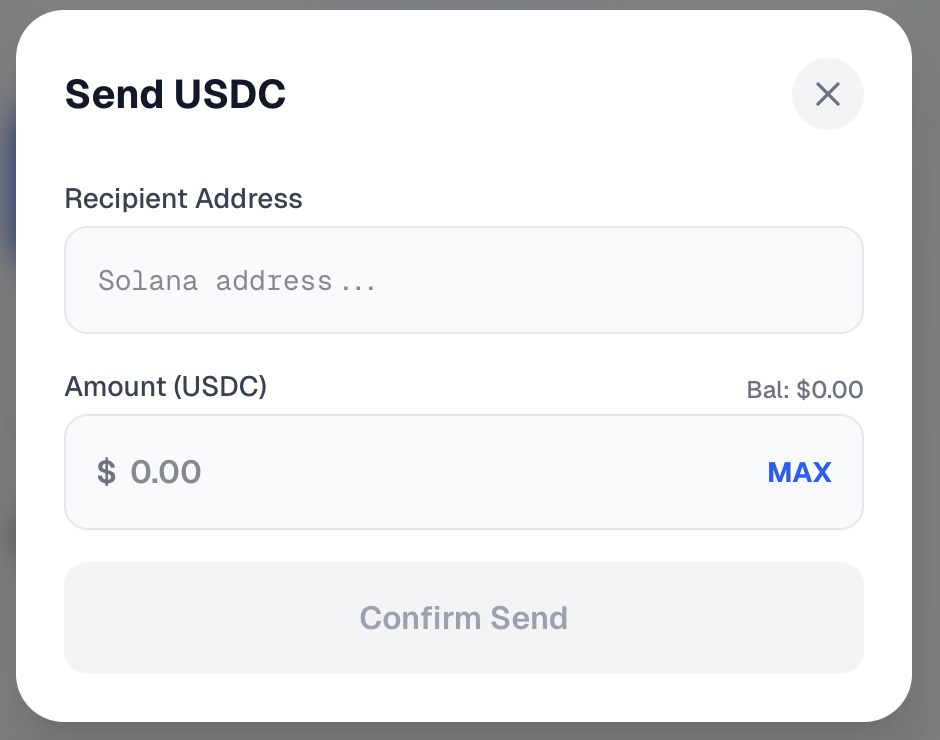The image size is (940, 740).
Task: Click the available balance indicator above MAX
Action: click(804, 390)
